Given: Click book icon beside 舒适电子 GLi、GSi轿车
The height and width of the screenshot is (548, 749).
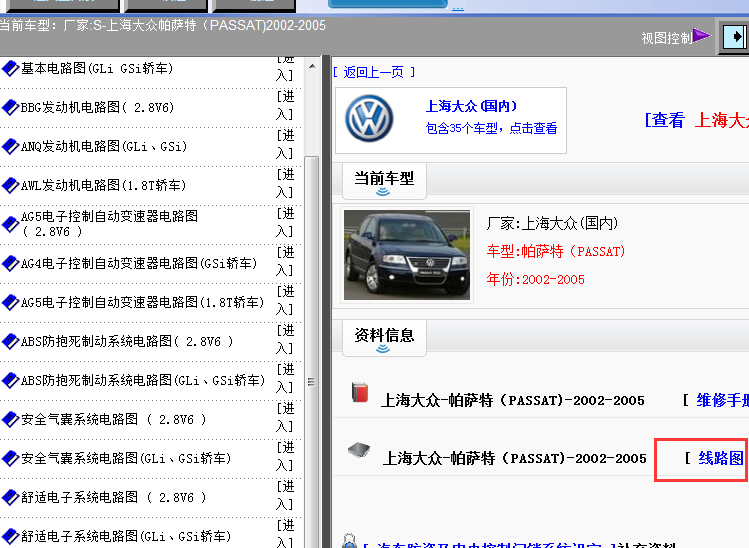Looking at the screenshot, I should [10, 537].
